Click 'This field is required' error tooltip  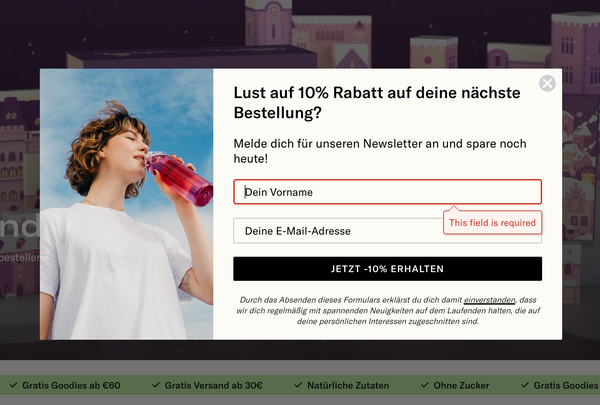[492, 222]
